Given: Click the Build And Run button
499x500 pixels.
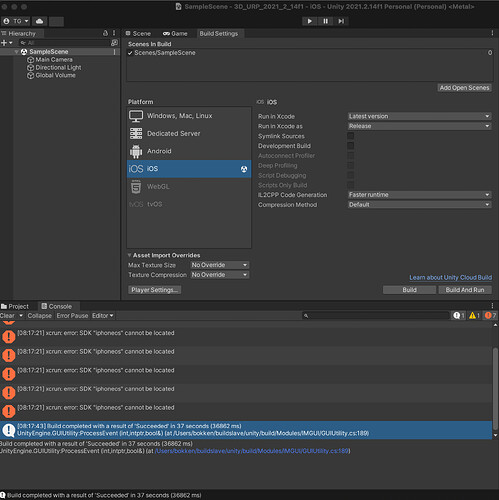Looking at the screenshot, I should [465, 290].
